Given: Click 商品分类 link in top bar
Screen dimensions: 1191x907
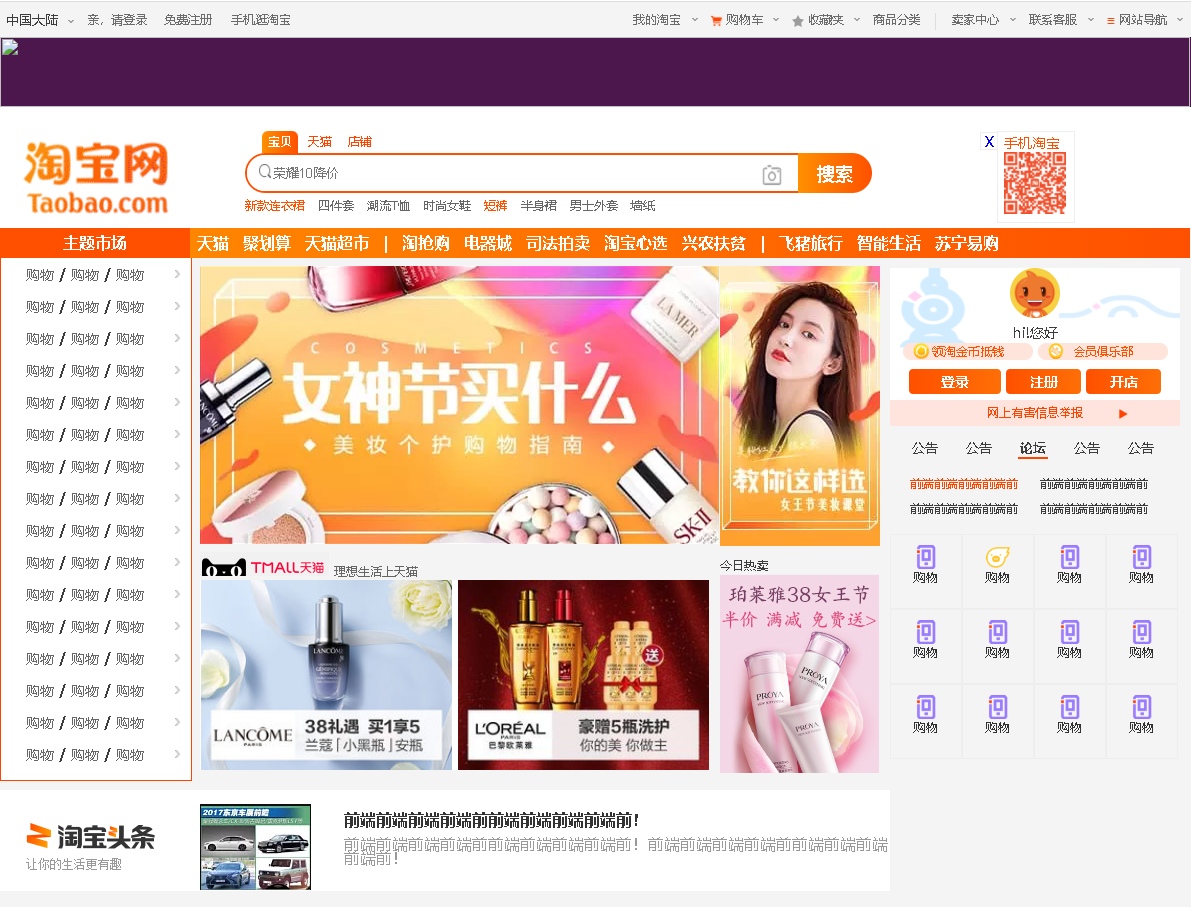Looking at the screenshot, I should 896,21.
